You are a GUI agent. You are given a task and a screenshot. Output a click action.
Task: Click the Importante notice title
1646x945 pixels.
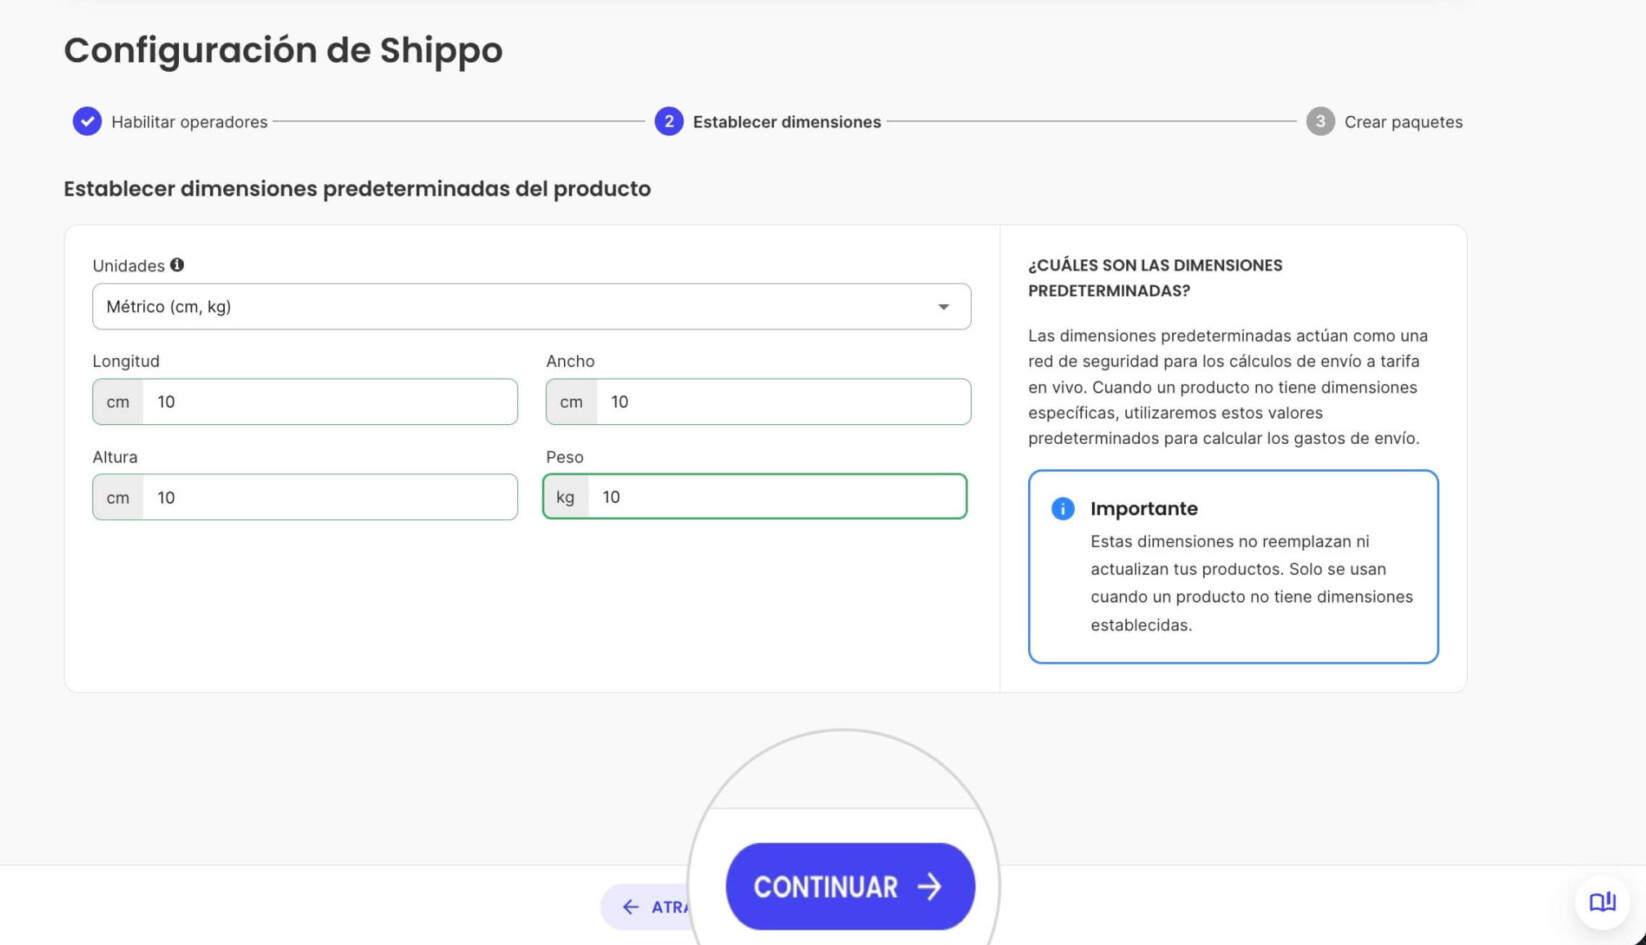[x=1144, y=508]
